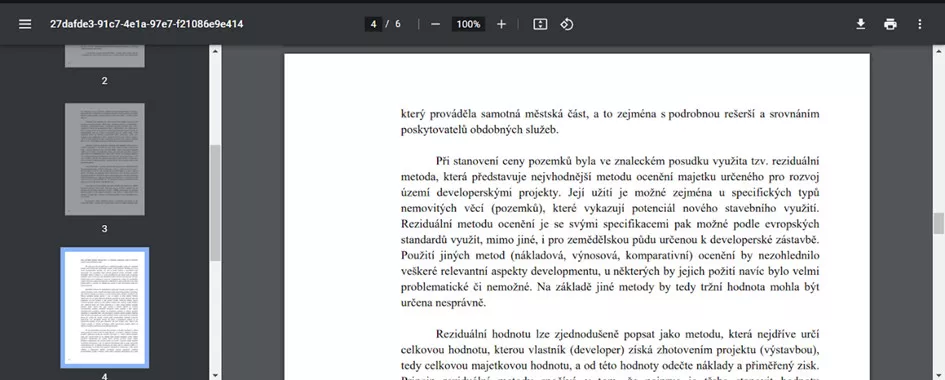Click the thumbnail panel scroll up arrow
This screenshot has height=380, width=945.
[215, 51]
